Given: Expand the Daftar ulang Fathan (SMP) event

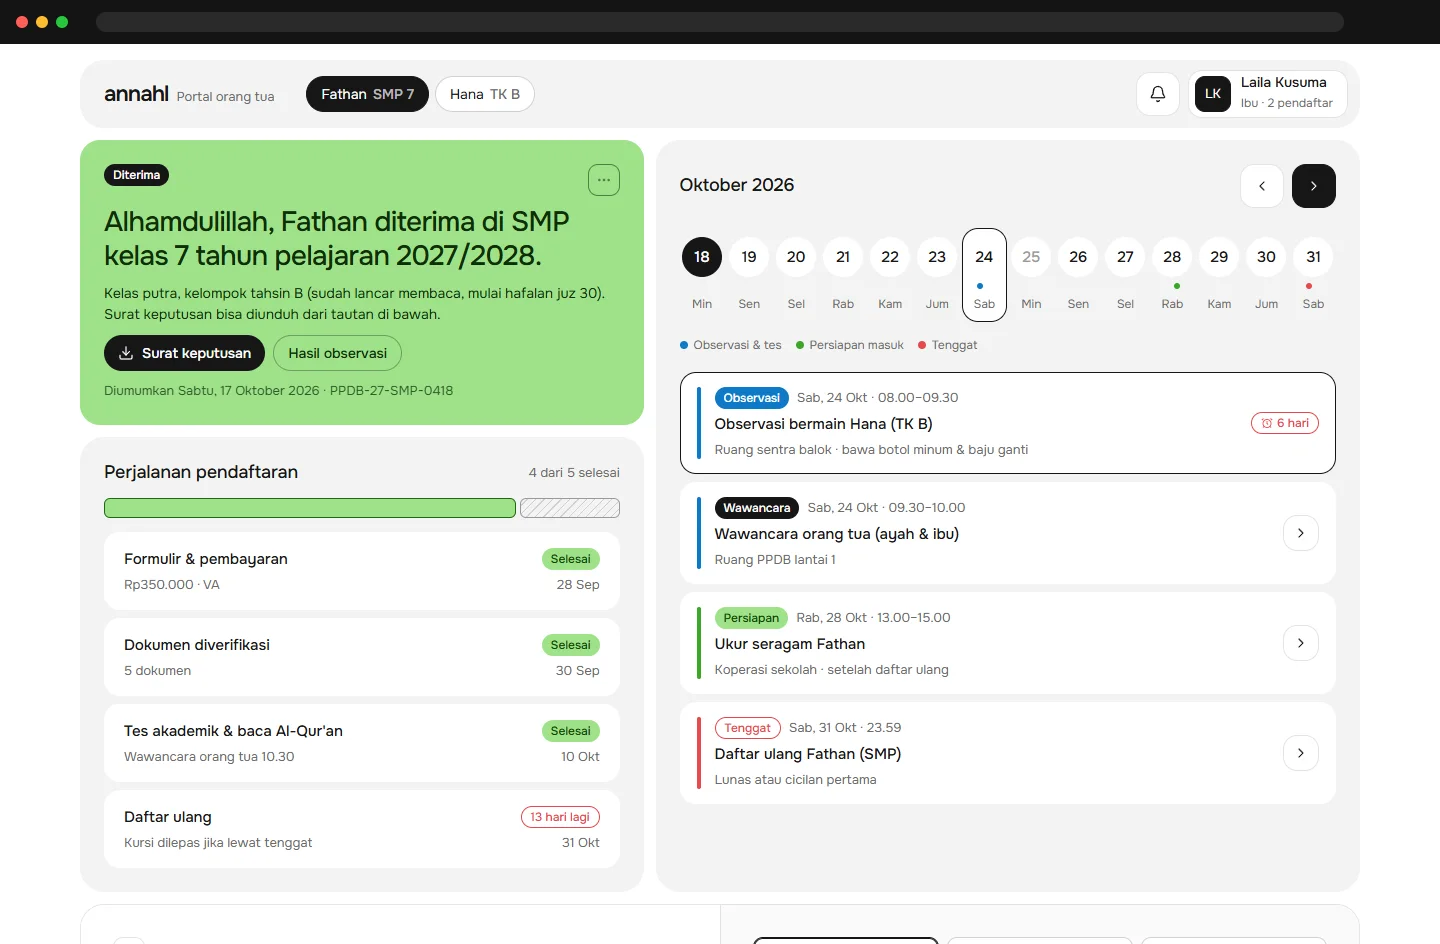Looking at the screenshot, I should tap(1301, 753).
